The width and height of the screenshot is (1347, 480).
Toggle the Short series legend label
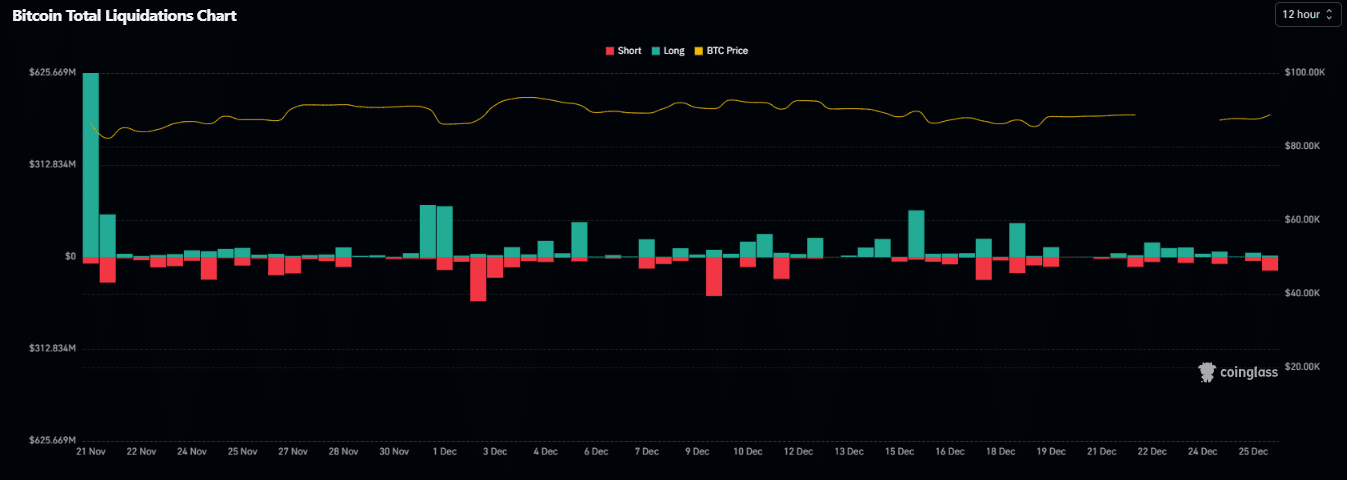629,50
